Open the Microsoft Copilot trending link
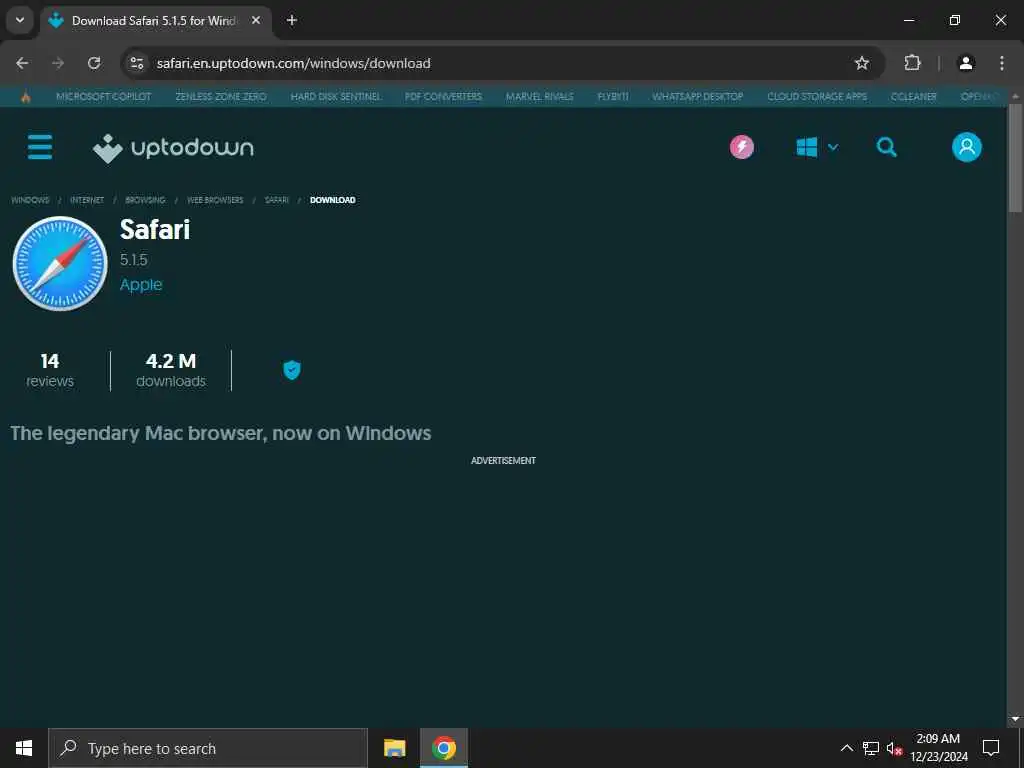This screenshot has height=768, width=1024. [x=104, y=97]
